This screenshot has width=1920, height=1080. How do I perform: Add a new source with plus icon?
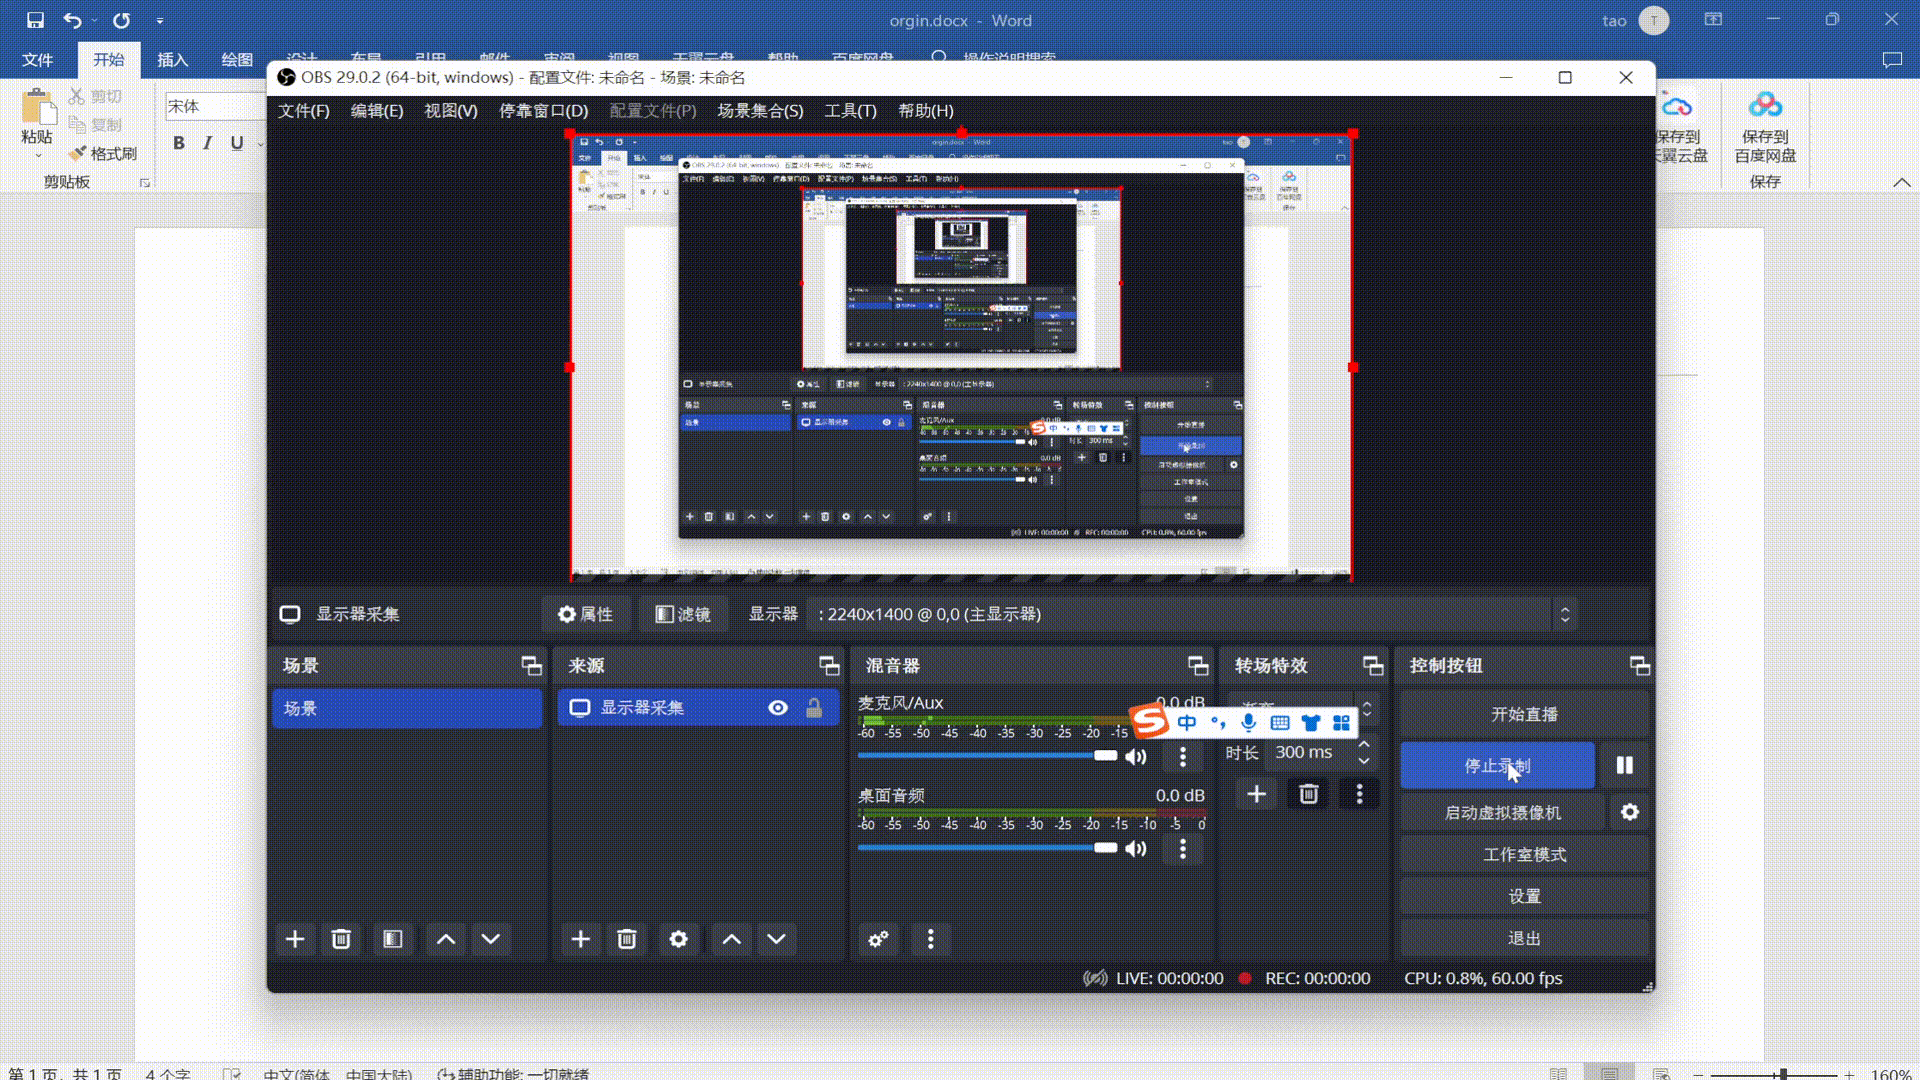[x=581, y=939]
